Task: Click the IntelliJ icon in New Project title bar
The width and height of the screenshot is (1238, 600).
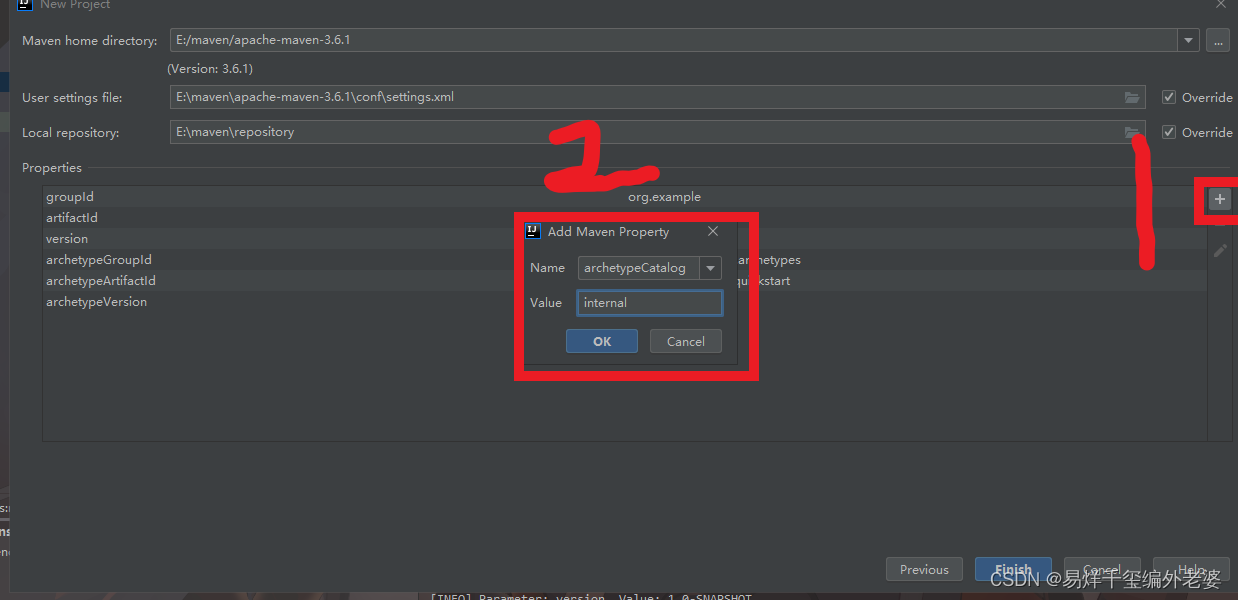Action: click(24, 4)
